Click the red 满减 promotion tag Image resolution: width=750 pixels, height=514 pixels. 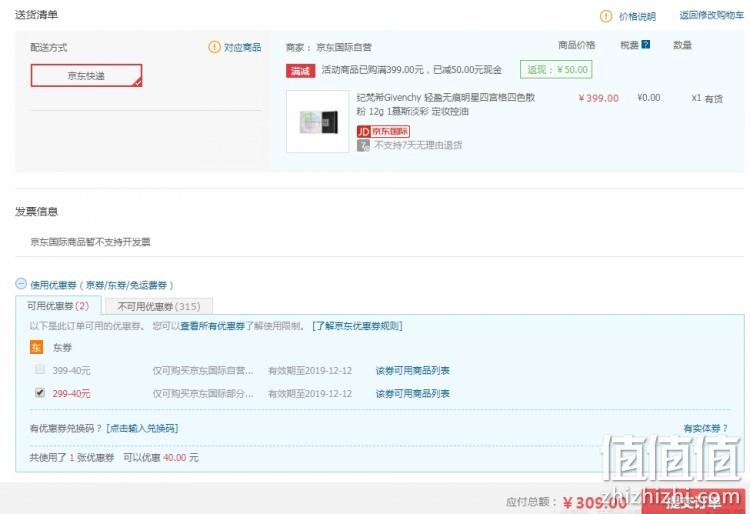point(300,71)
